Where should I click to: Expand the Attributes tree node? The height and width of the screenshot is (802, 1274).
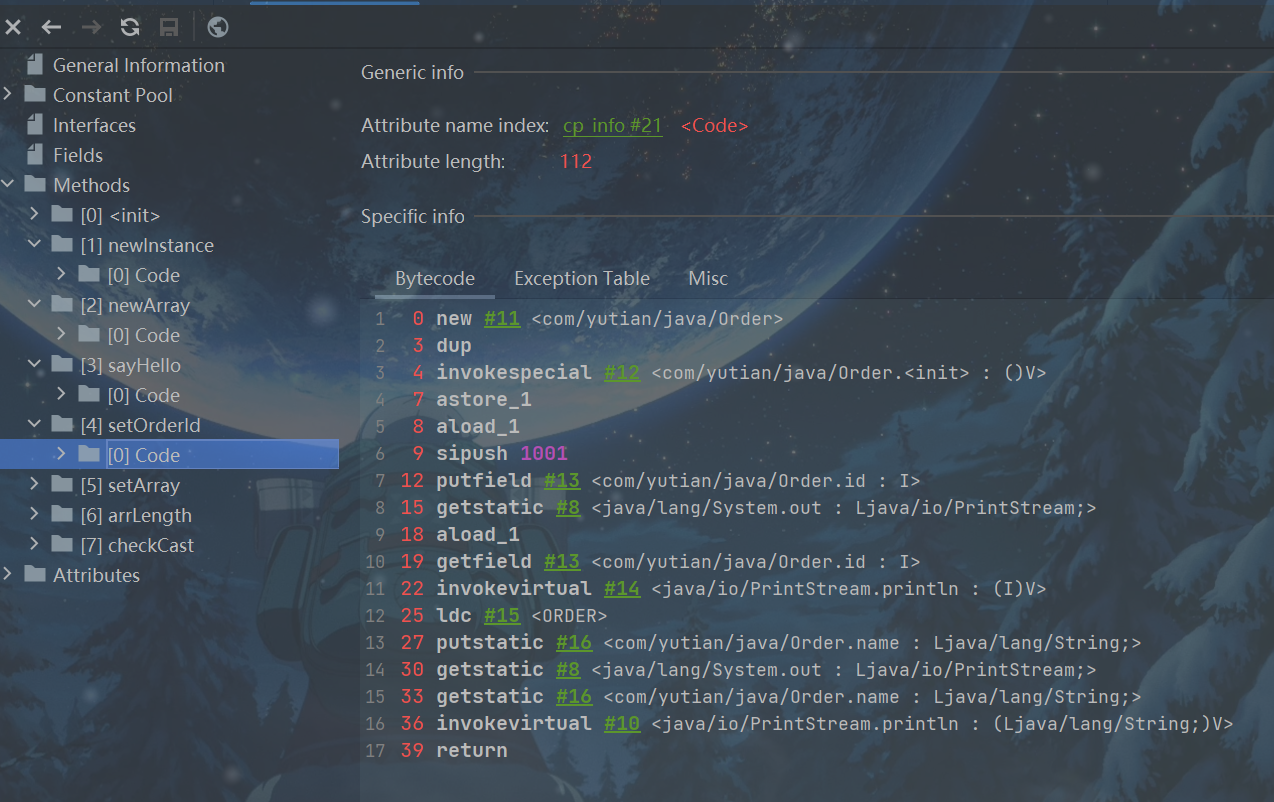coord(8,575)
